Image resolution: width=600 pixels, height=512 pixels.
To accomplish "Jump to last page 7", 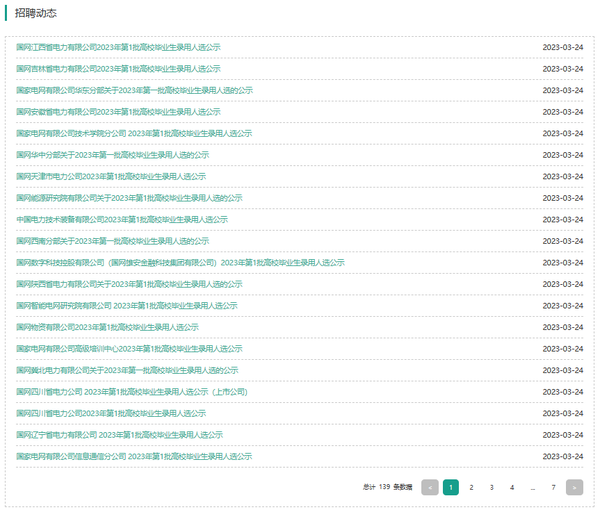I will tap(553, 487).
